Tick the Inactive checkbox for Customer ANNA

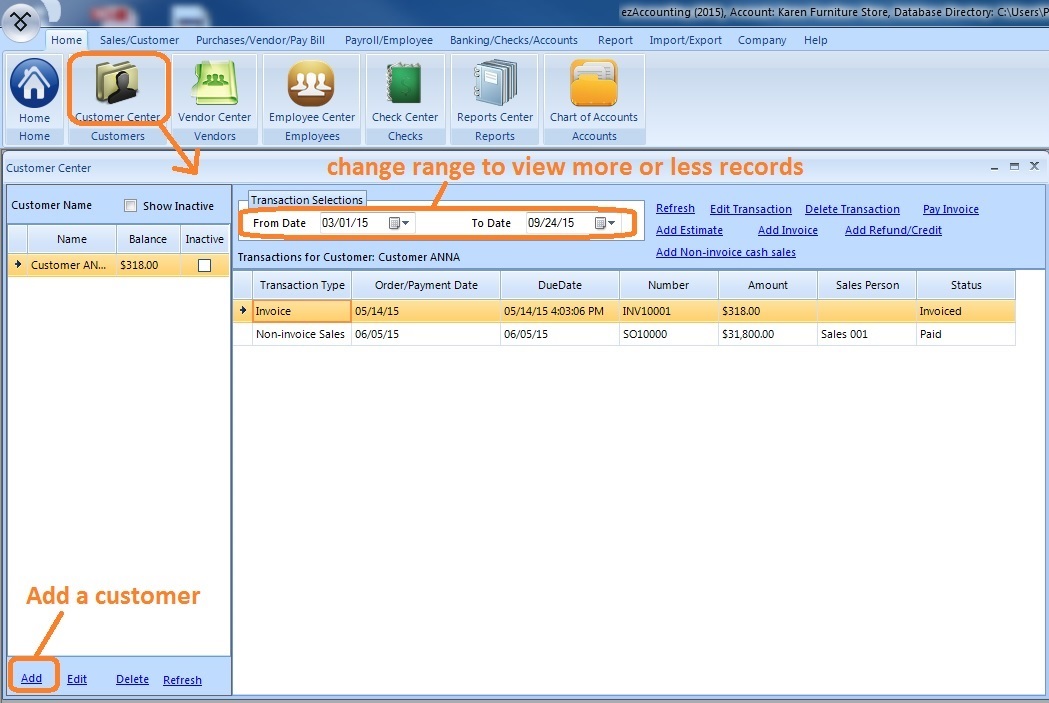point(204,266)
